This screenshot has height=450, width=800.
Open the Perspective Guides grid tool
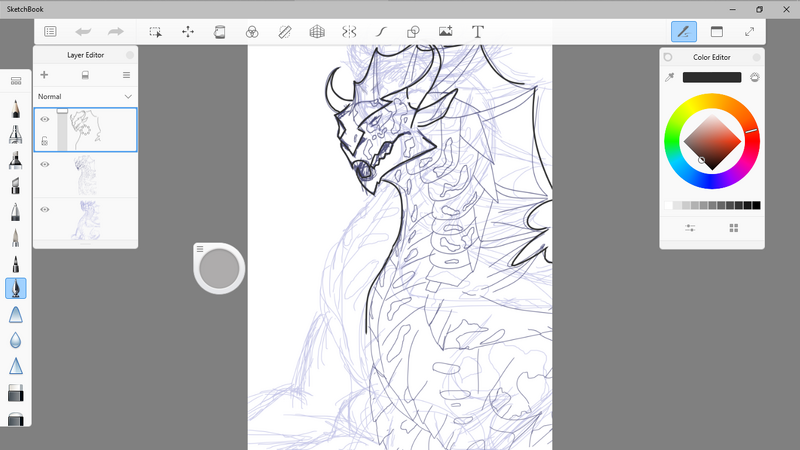click(x=317, y=32)
